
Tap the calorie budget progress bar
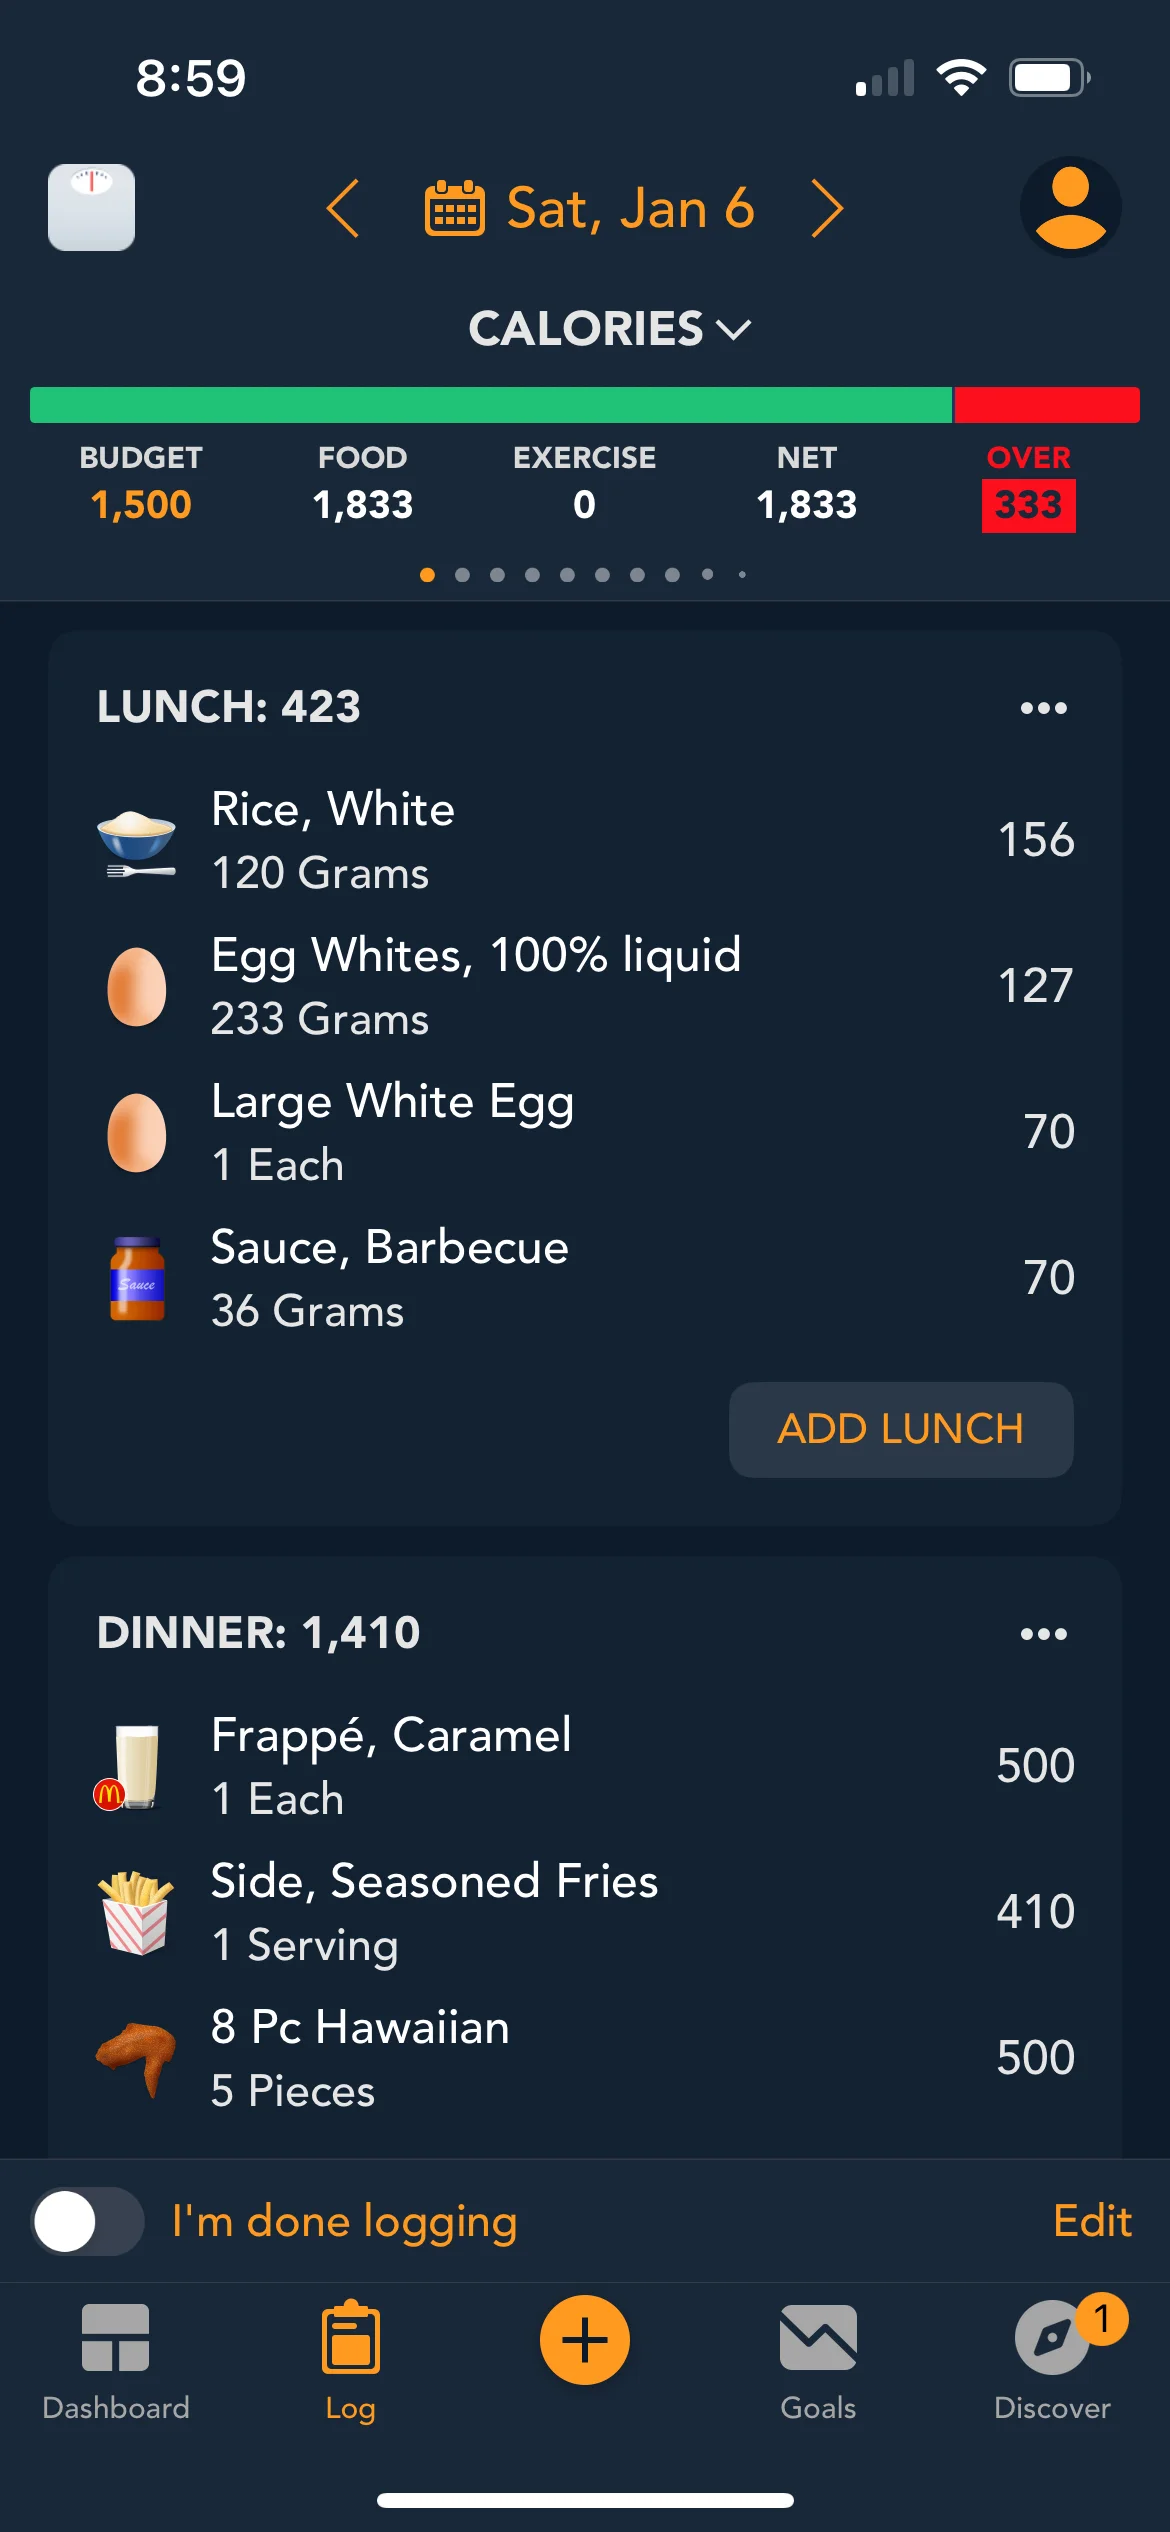tap(584, 405)
